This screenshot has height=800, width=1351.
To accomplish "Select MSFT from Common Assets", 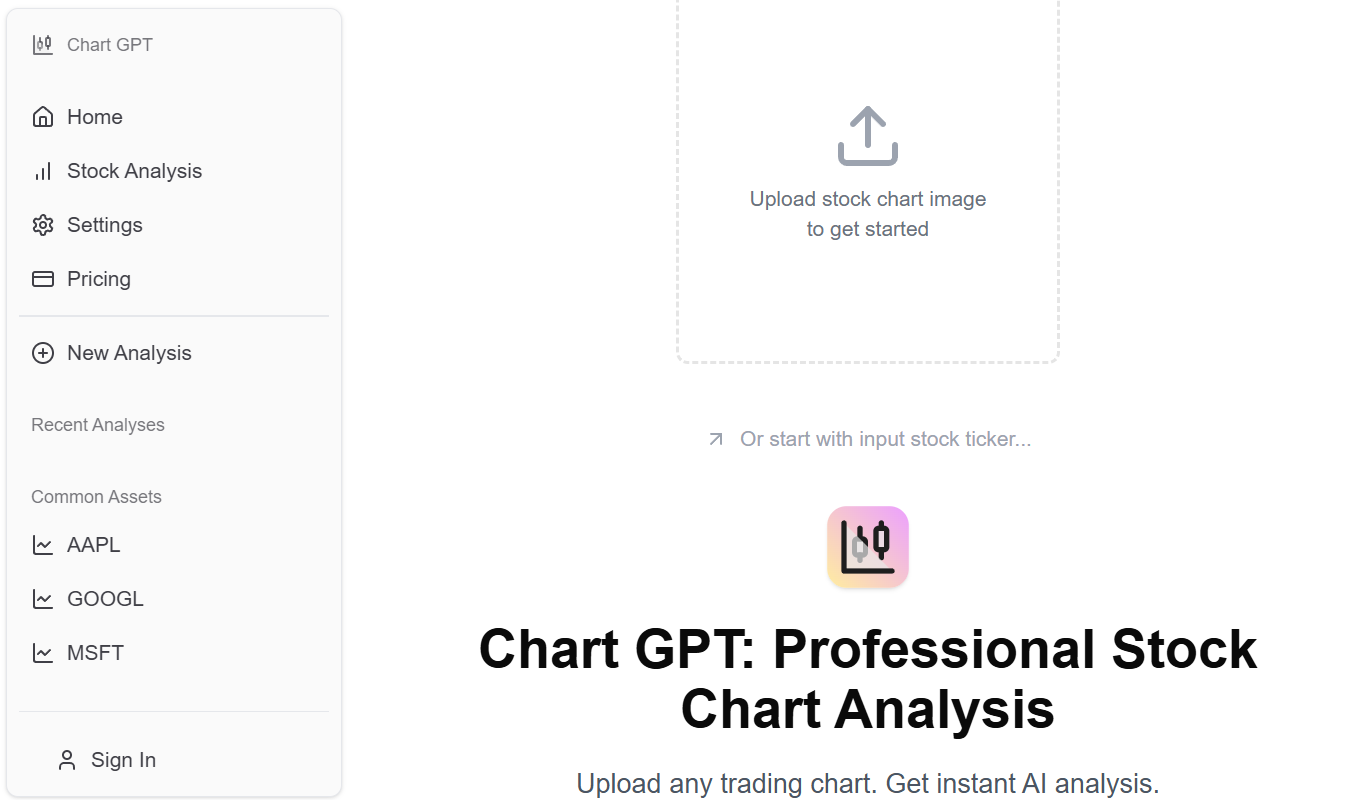I will tap(95, 652).
